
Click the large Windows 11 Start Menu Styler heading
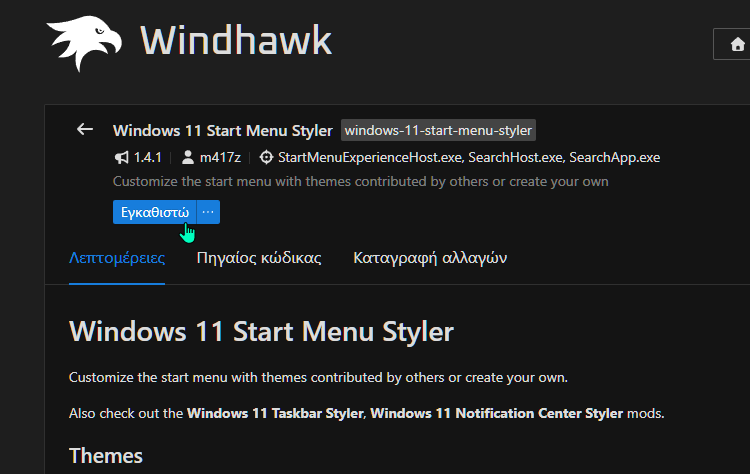pyautogui.click(x=261, y=331)
